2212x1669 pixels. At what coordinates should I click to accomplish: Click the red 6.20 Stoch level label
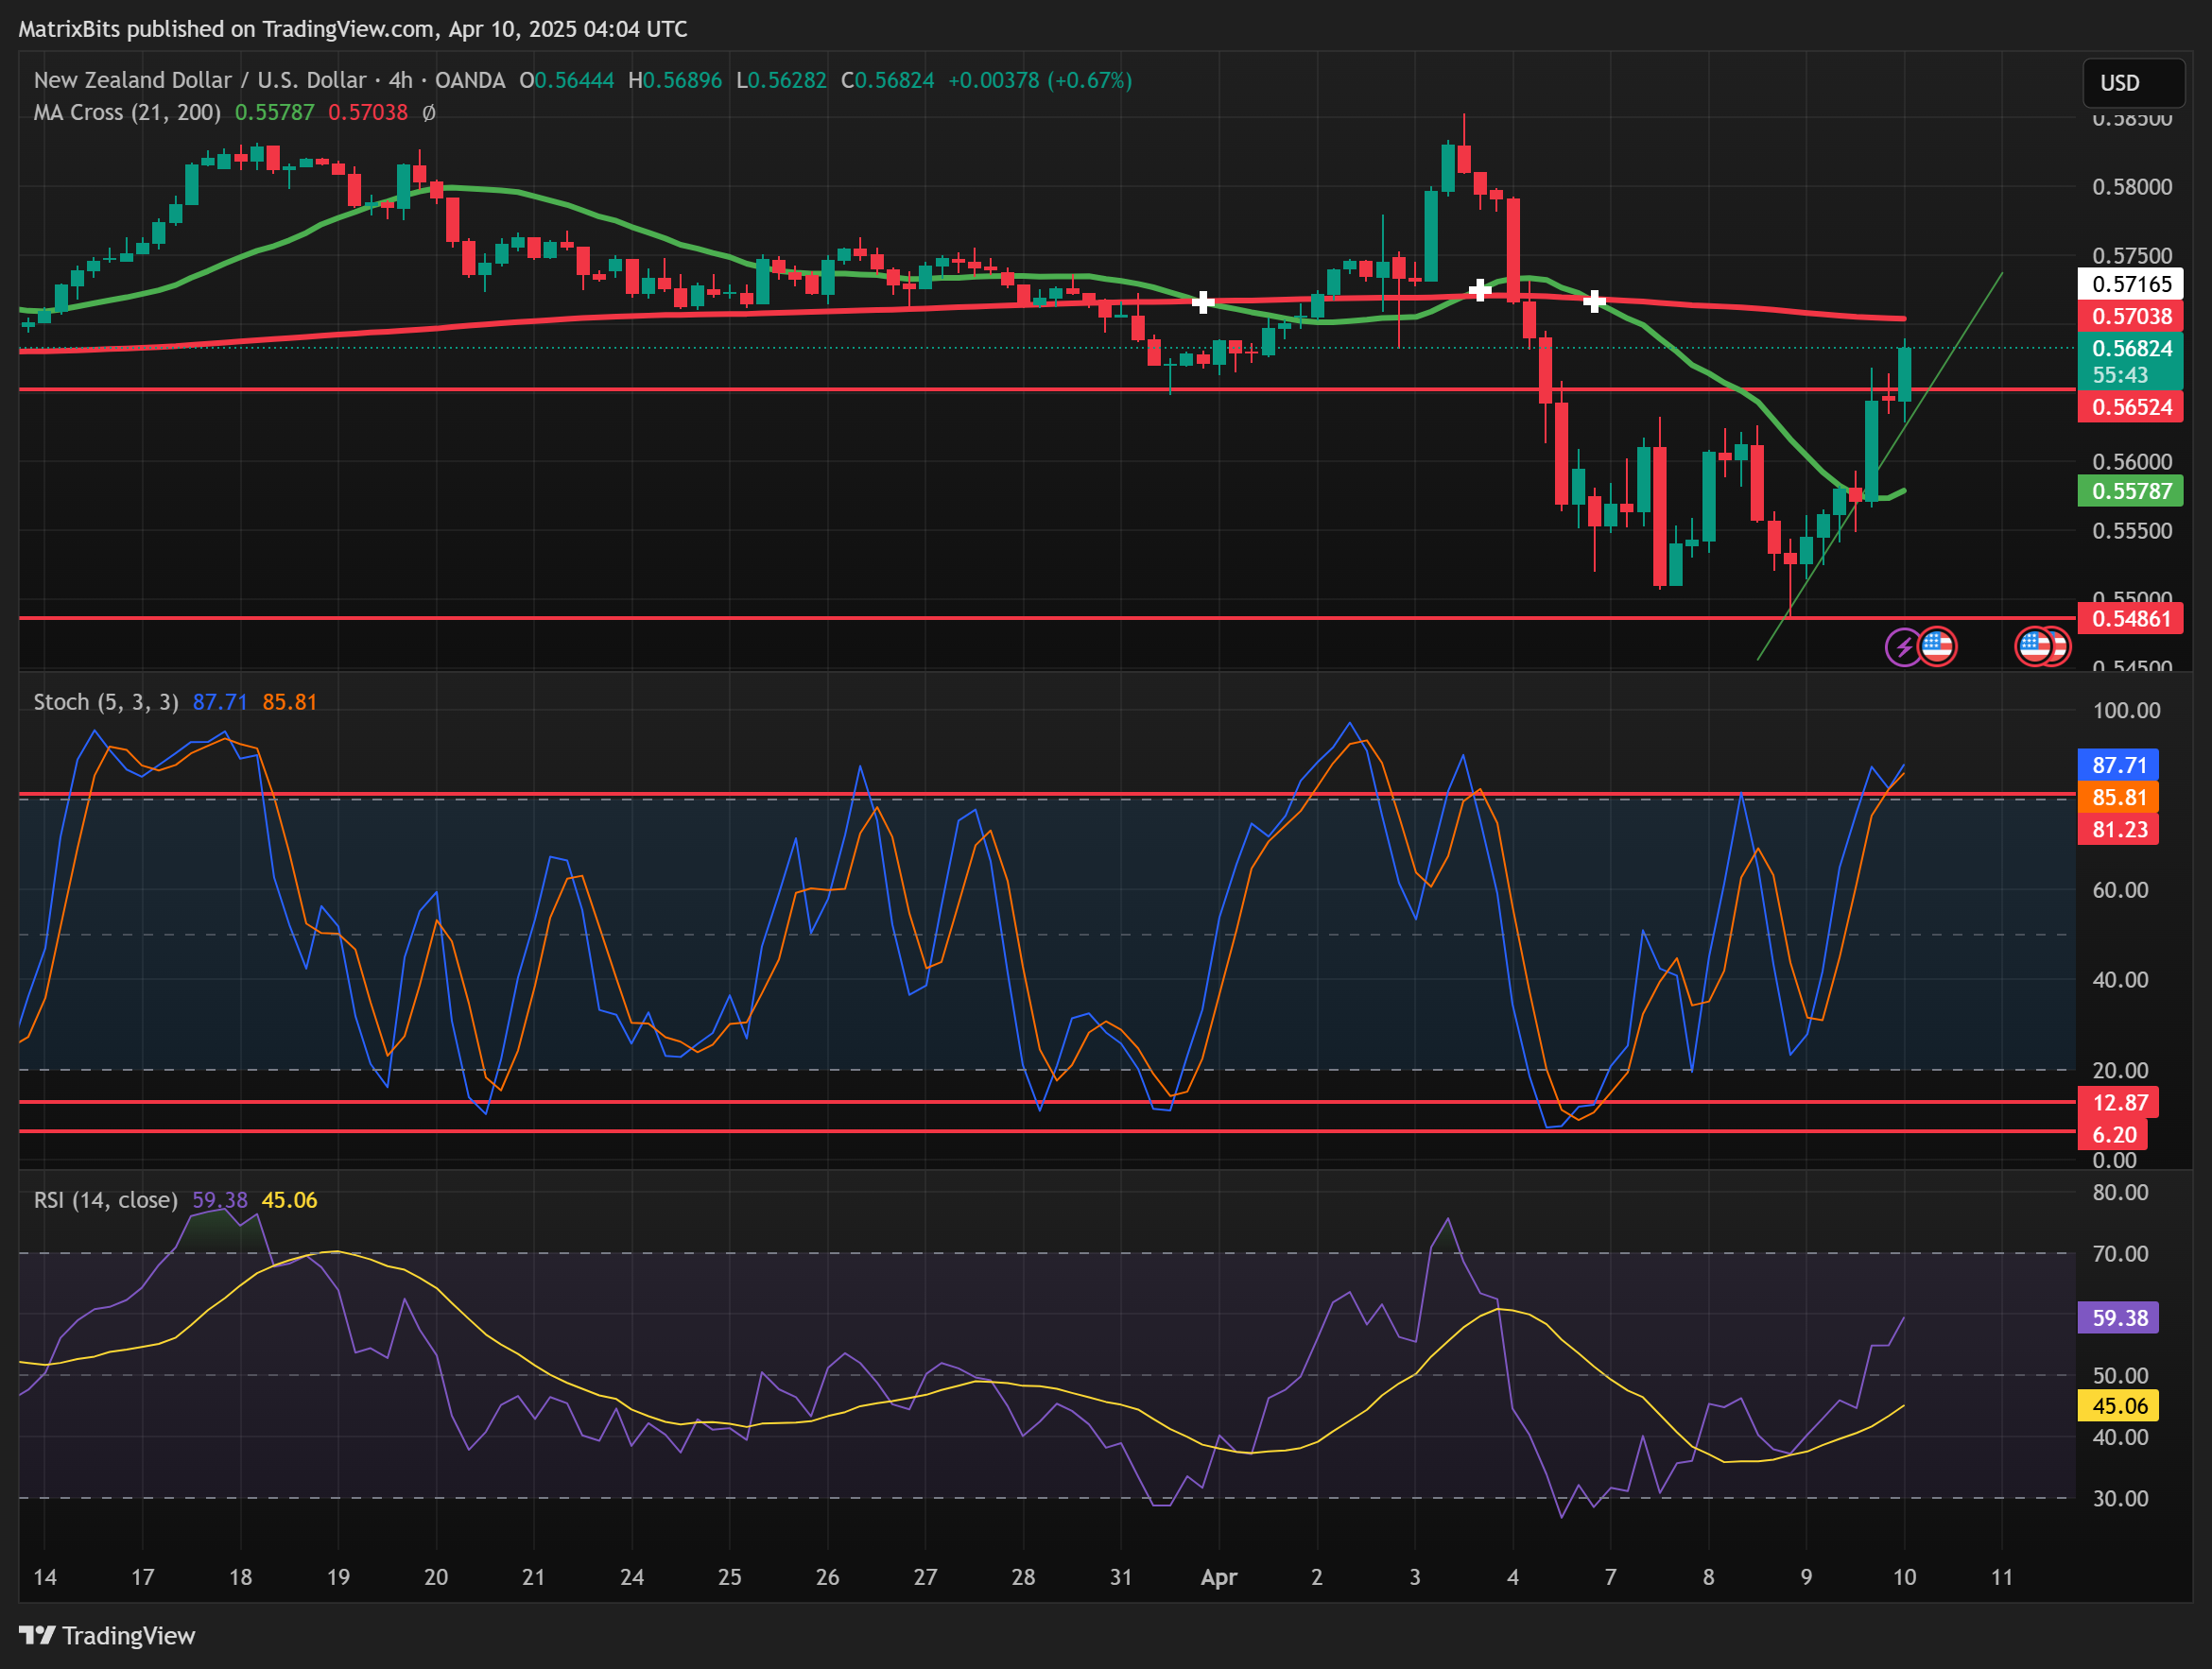tap(2113, 1135)
